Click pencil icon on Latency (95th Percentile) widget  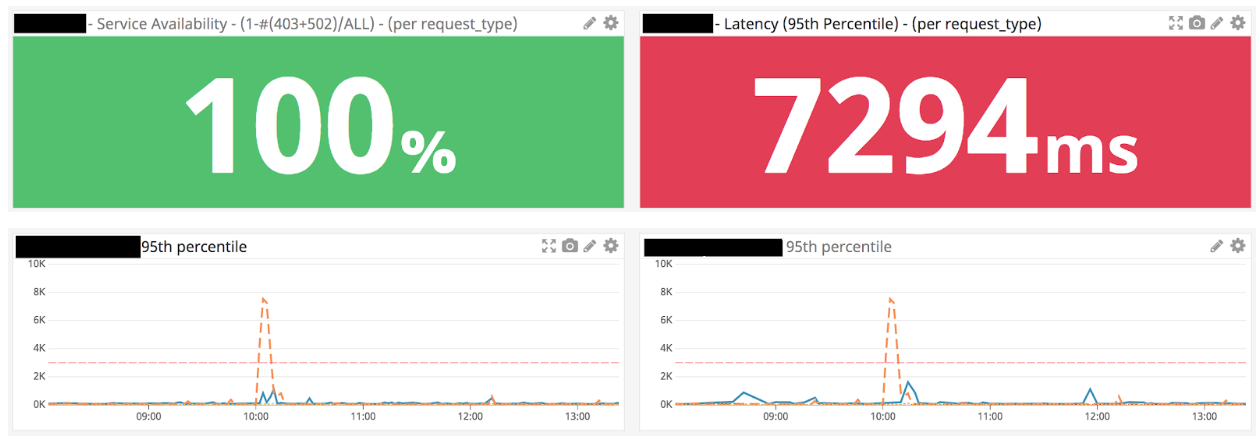[1217, 23]
